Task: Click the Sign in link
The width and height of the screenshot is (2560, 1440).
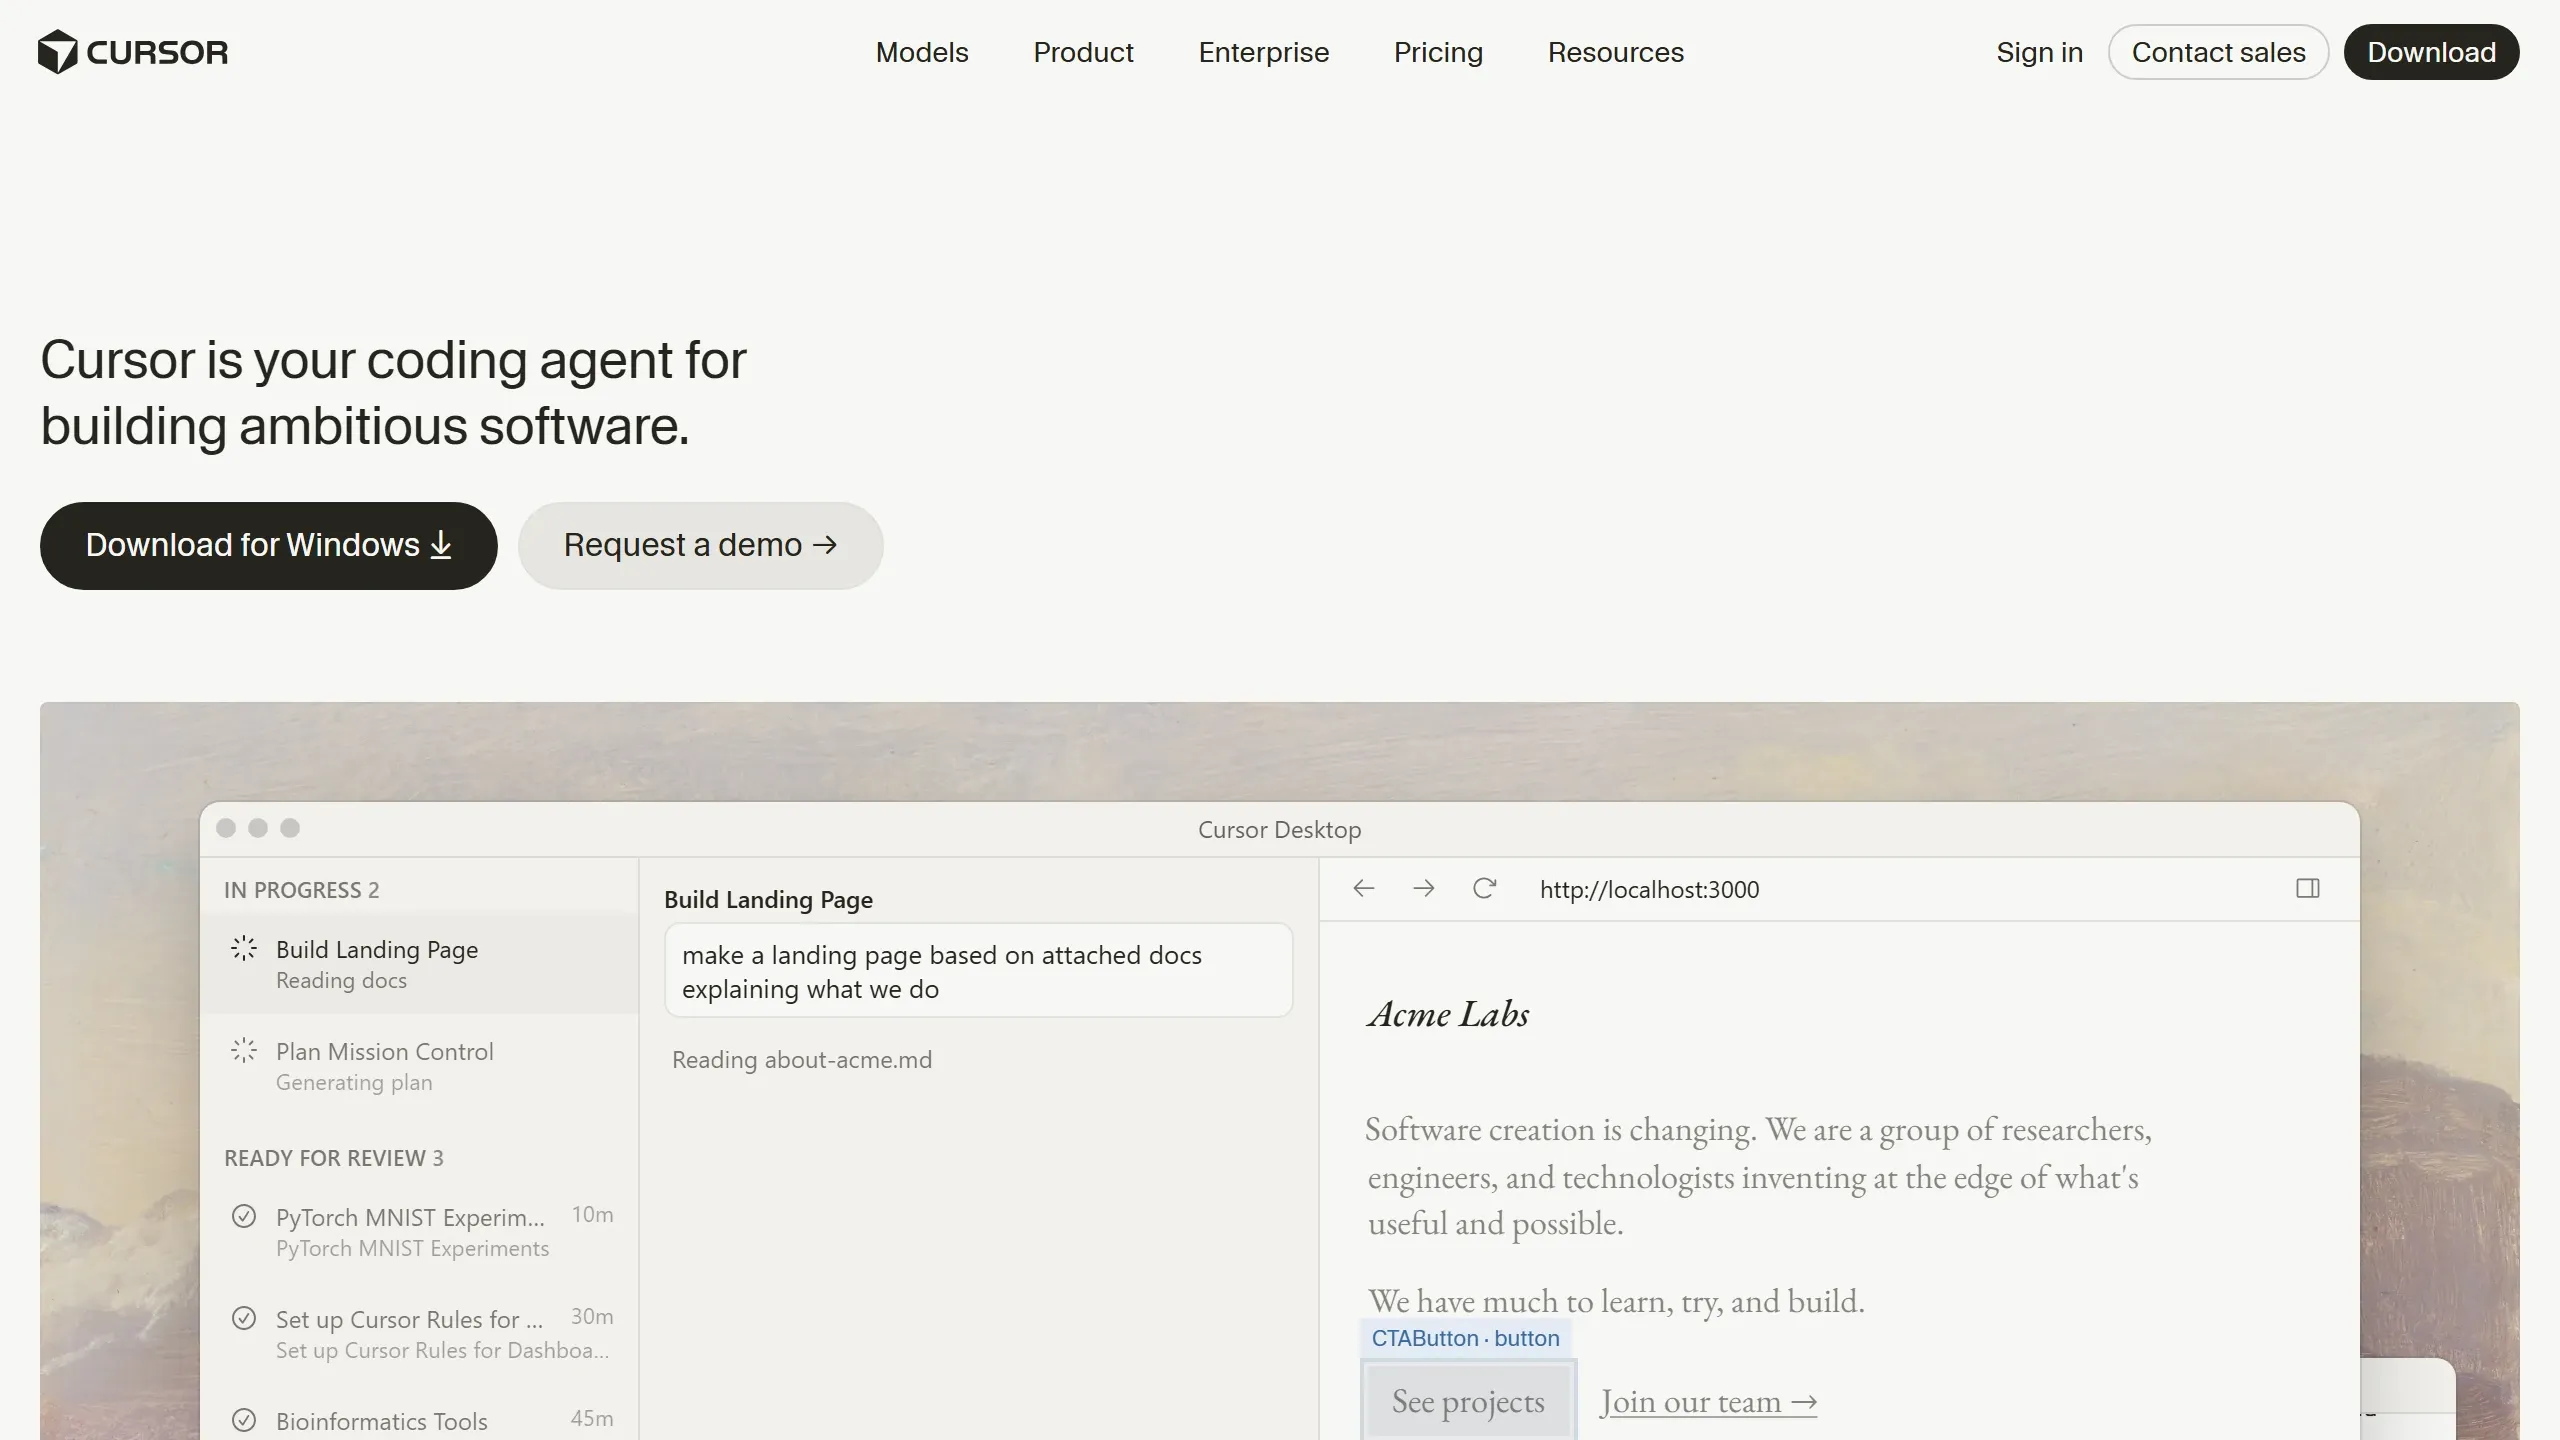Action: (x=2039, y=52)
